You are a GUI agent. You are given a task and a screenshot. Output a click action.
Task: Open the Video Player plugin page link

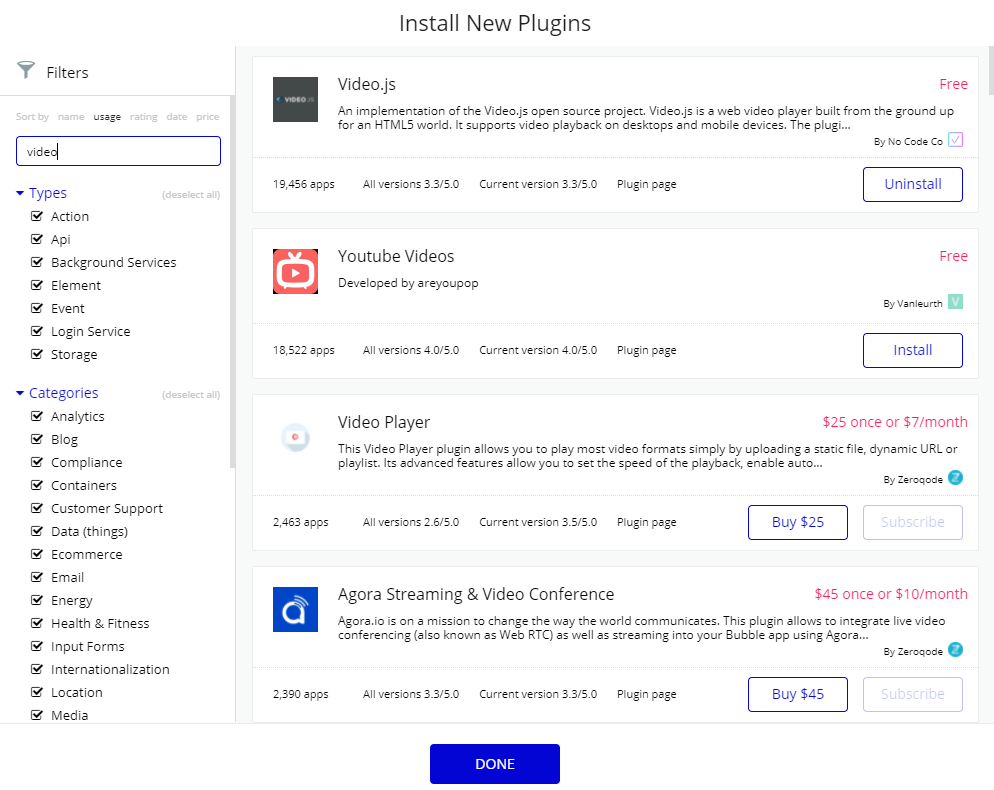click(x=647, y=522)
